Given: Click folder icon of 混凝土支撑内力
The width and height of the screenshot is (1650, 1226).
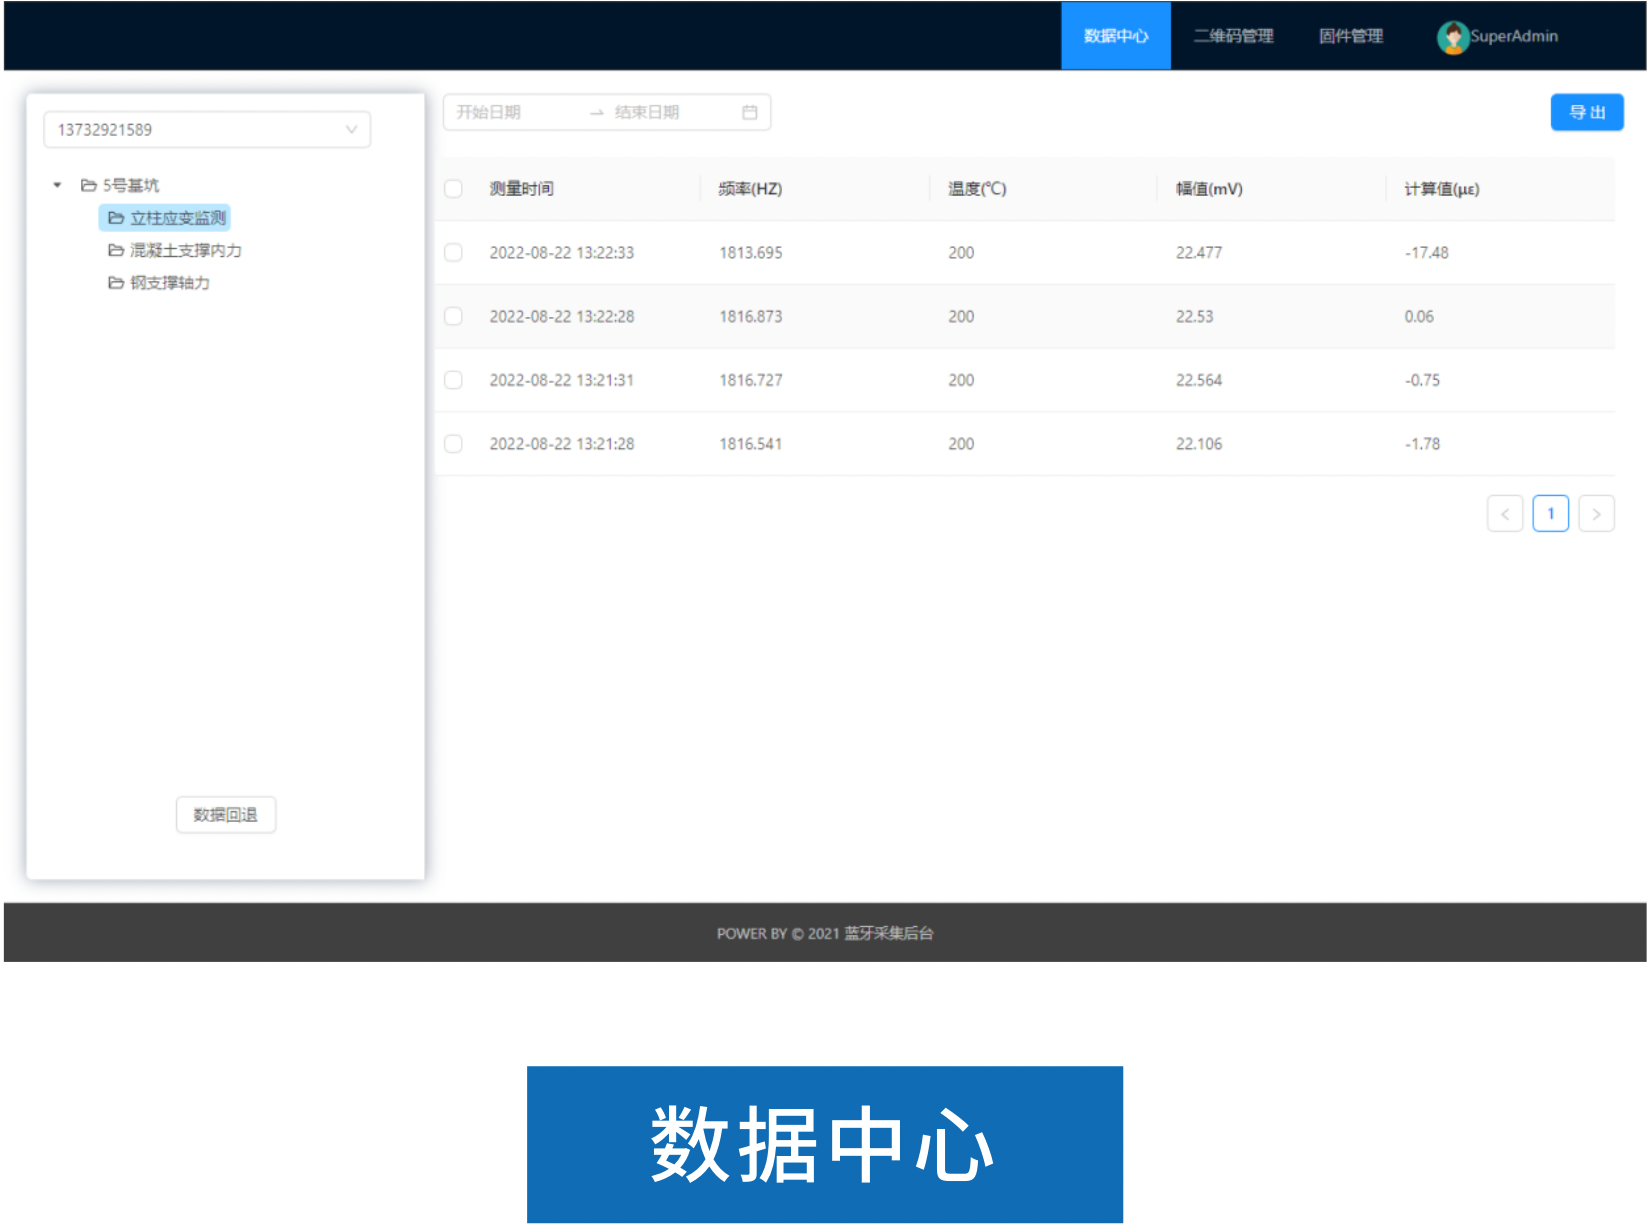Looking at the screenshot, I should [116, 250].
